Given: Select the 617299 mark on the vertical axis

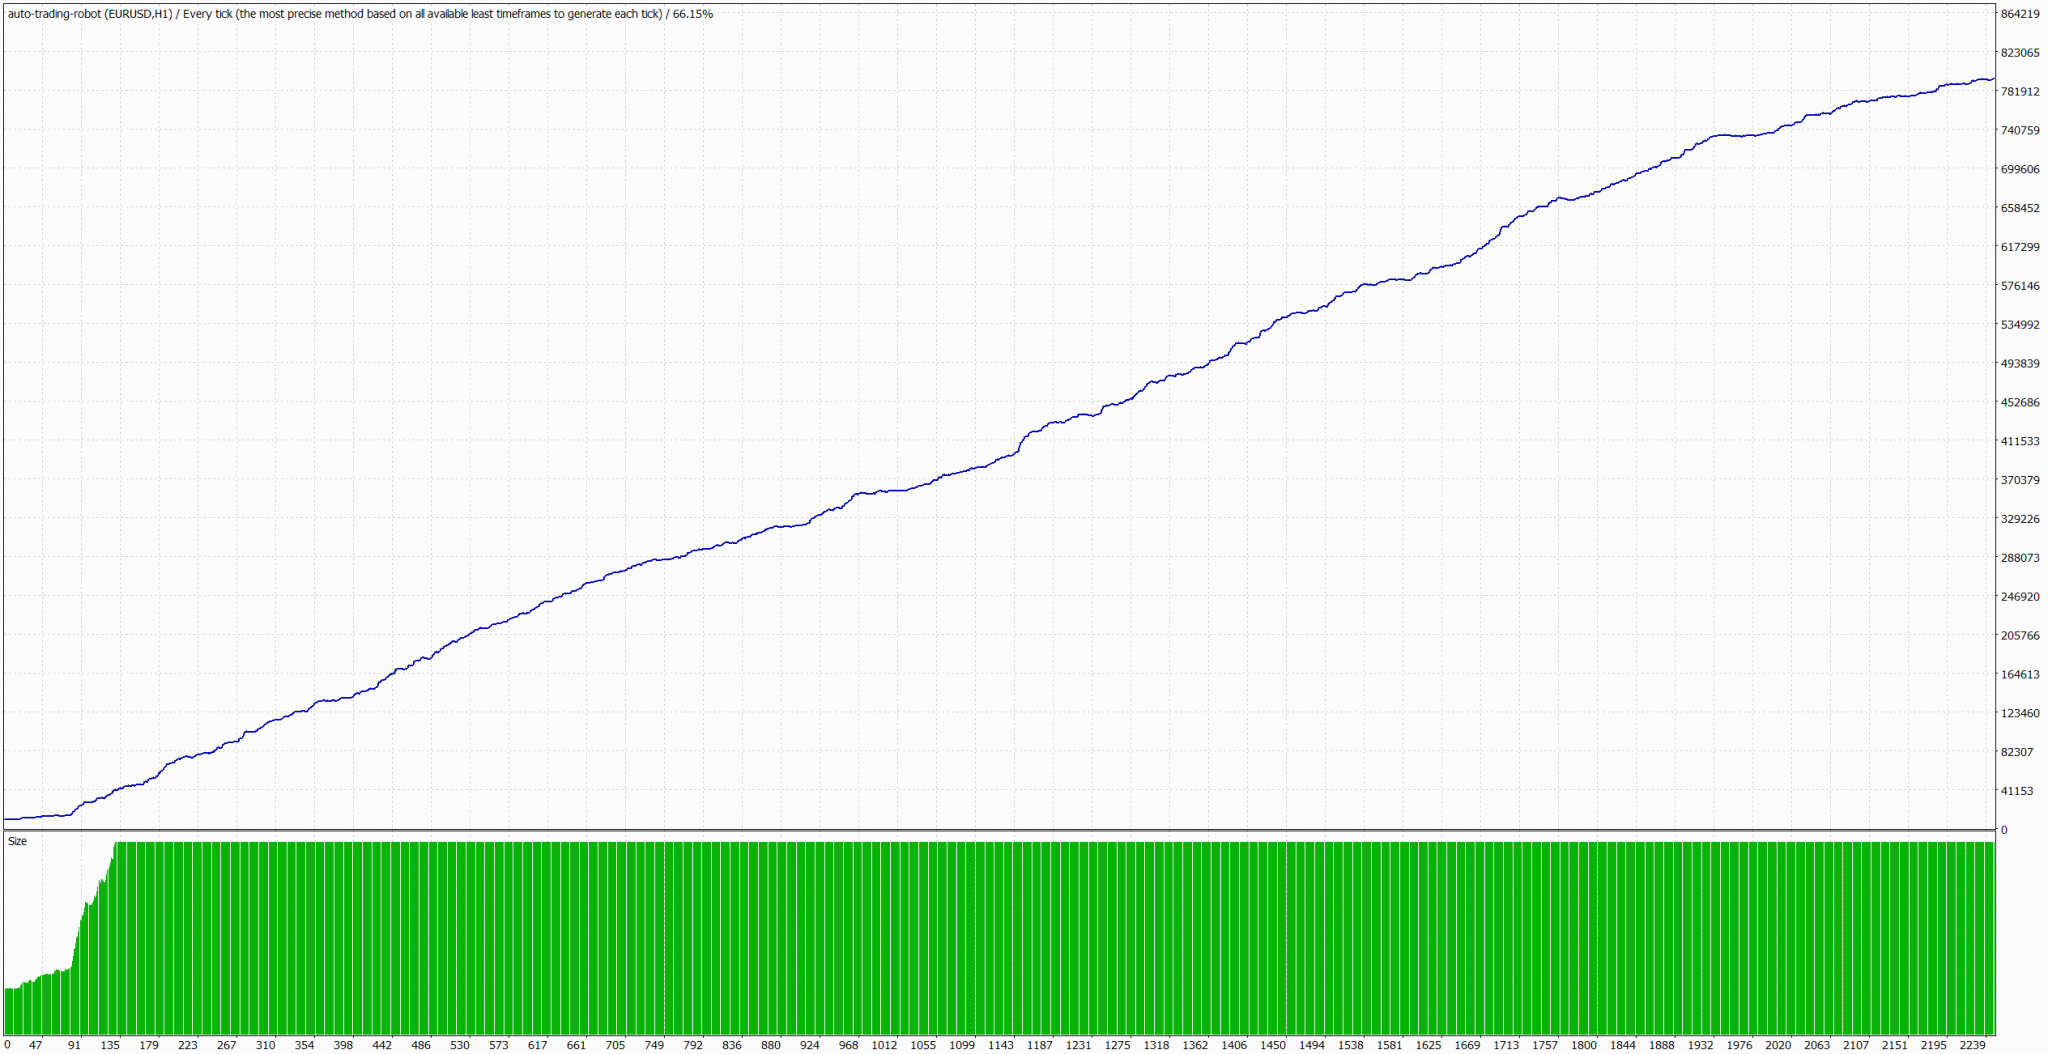Looking at the screenshot, I should click(2019, 247).
